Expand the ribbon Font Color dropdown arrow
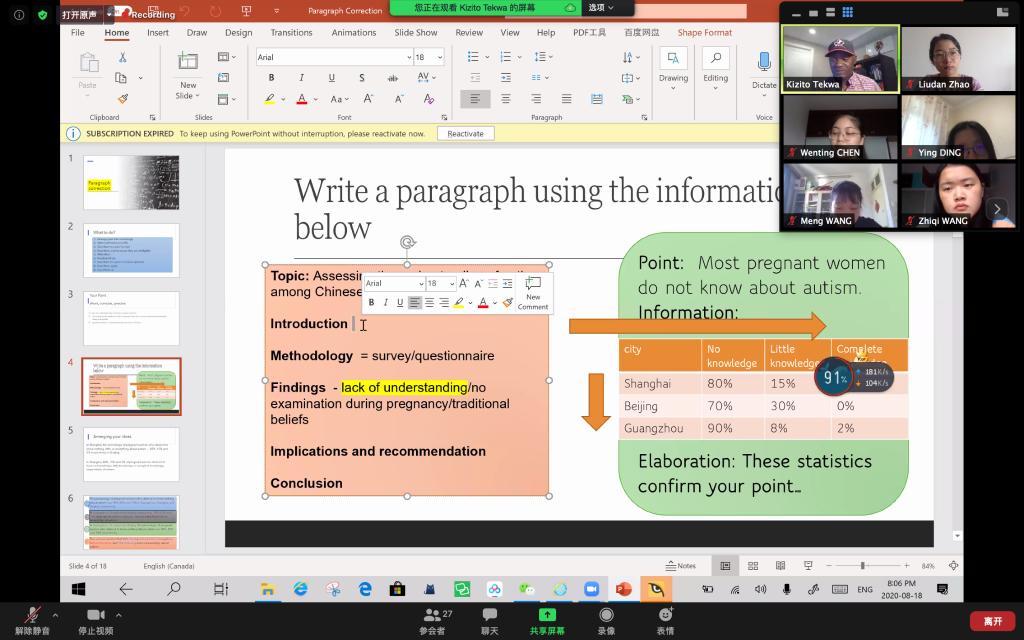1024x640 pixels. click(x=315, y=99)
